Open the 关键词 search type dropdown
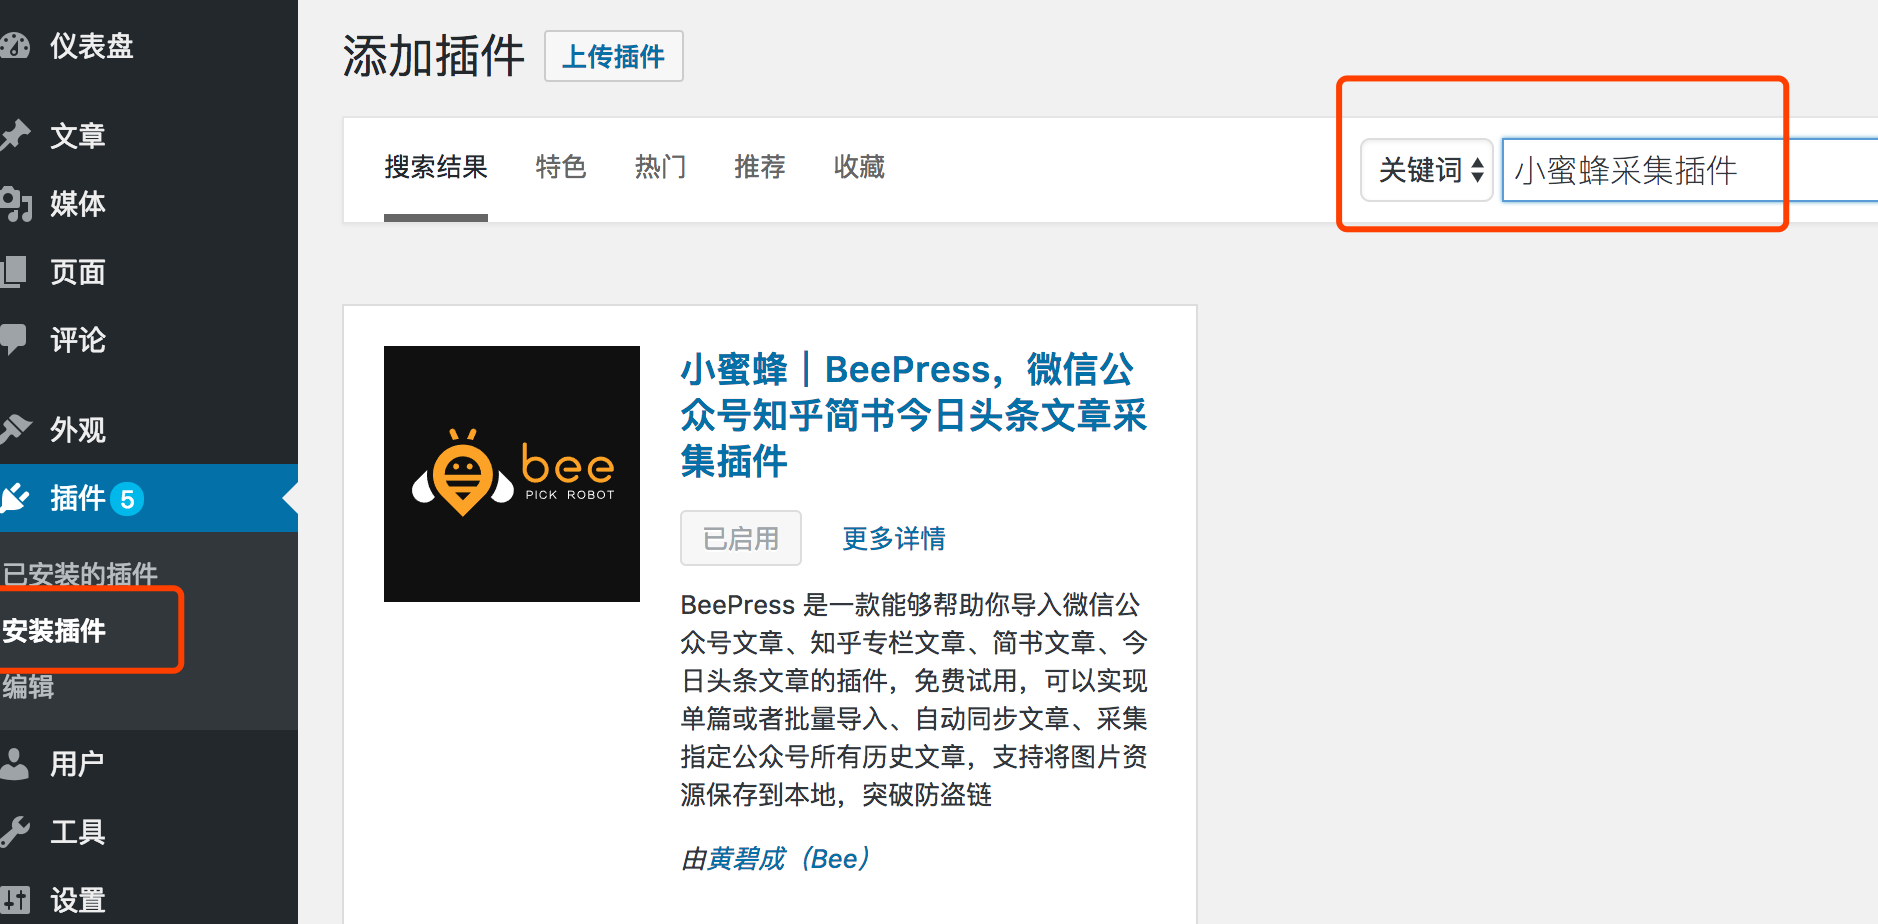This screenshot has height=924, width=1878. pyautogui.click(x=1427, y=170)
